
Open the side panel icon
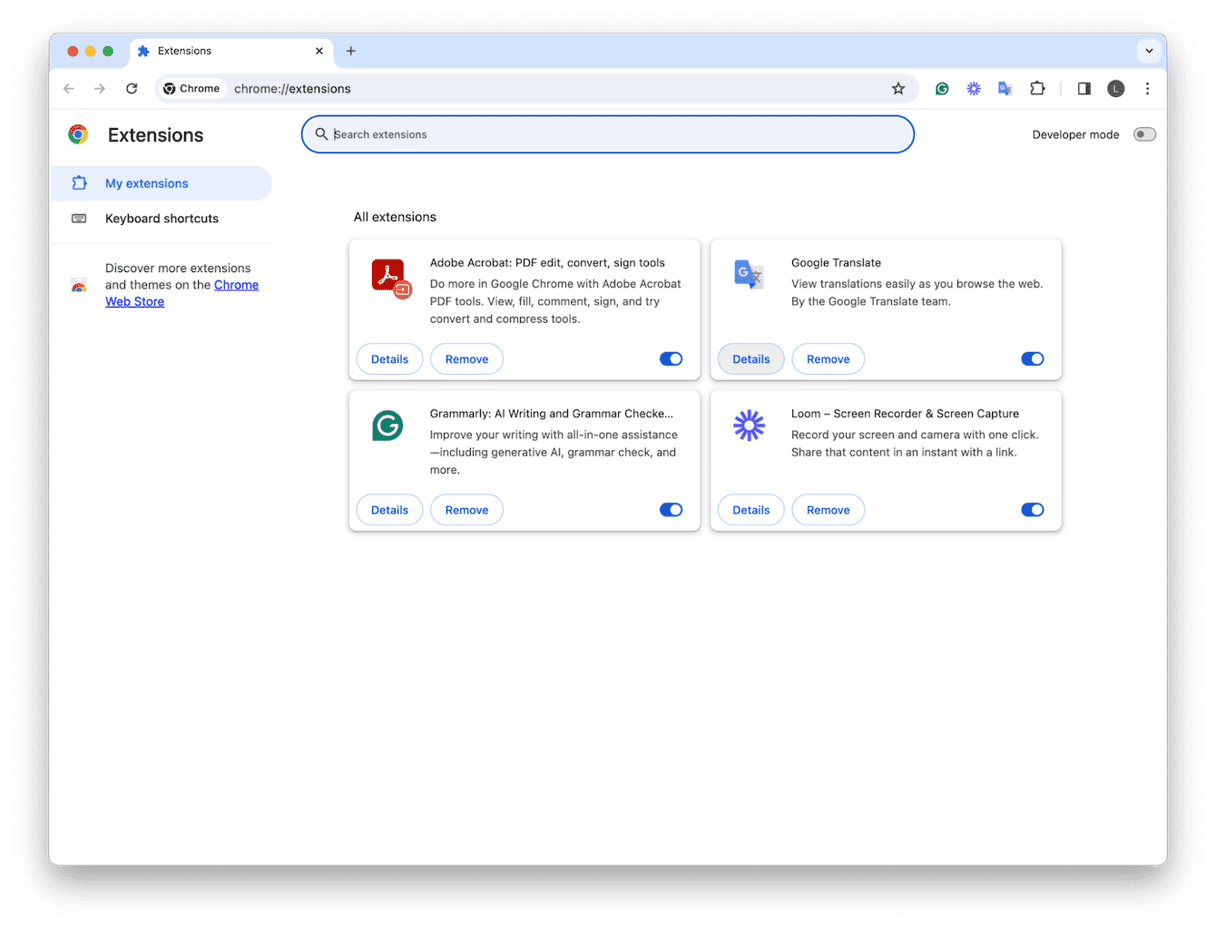(1083, 88)
